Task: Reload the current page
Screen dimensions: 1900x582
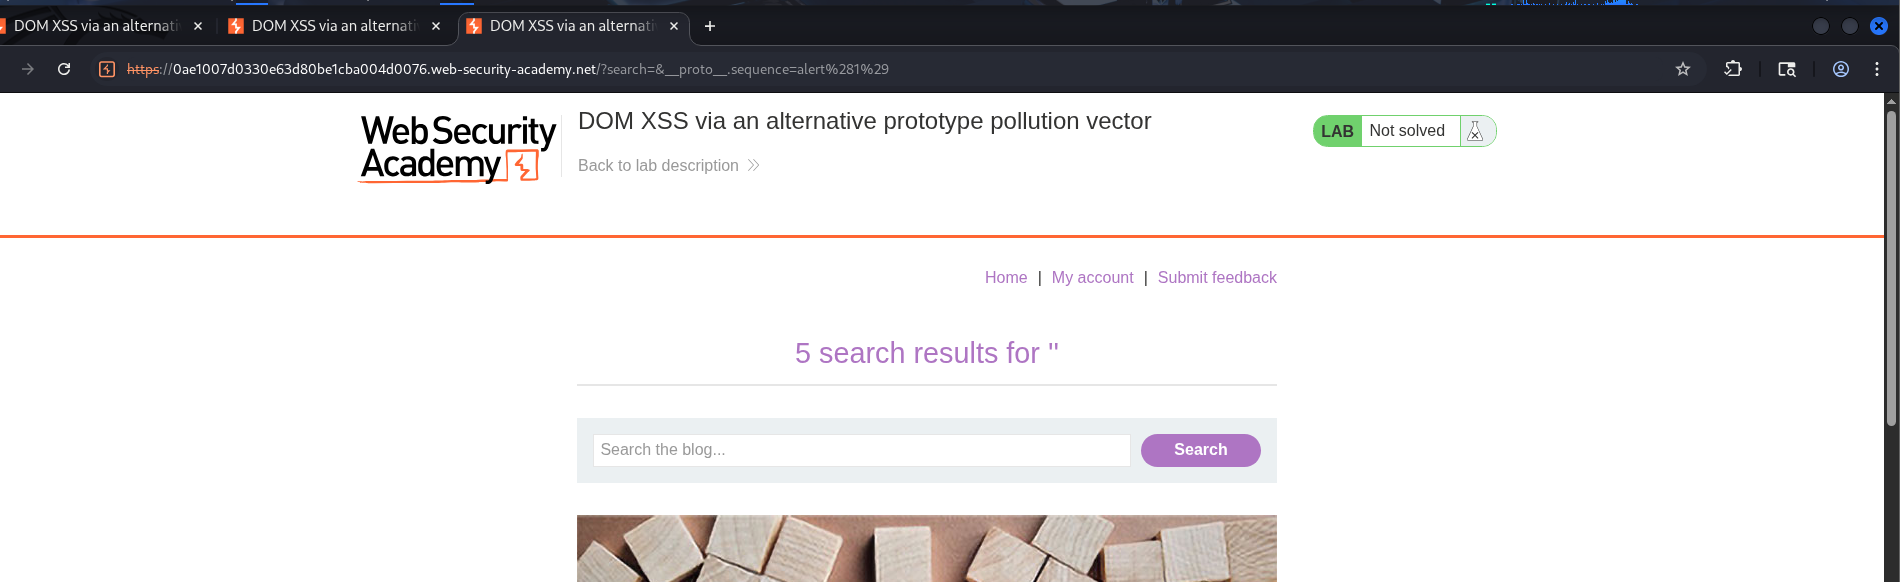Action: point(64,69)
